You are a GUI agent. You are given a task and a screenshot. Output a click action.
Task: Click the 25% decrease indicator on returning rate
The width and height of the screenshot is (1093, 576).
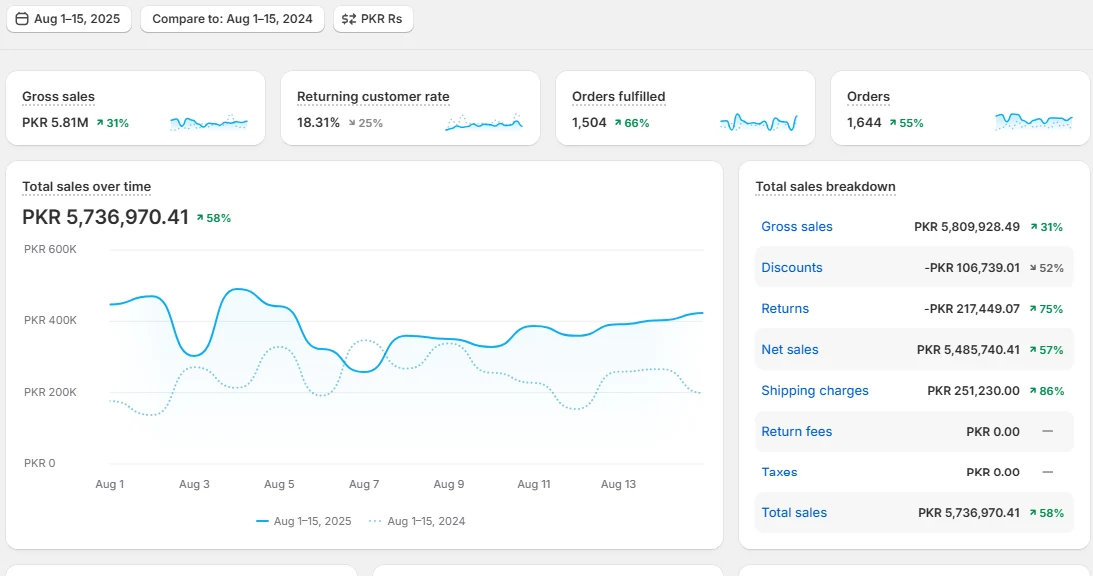[x=366, y=123]
